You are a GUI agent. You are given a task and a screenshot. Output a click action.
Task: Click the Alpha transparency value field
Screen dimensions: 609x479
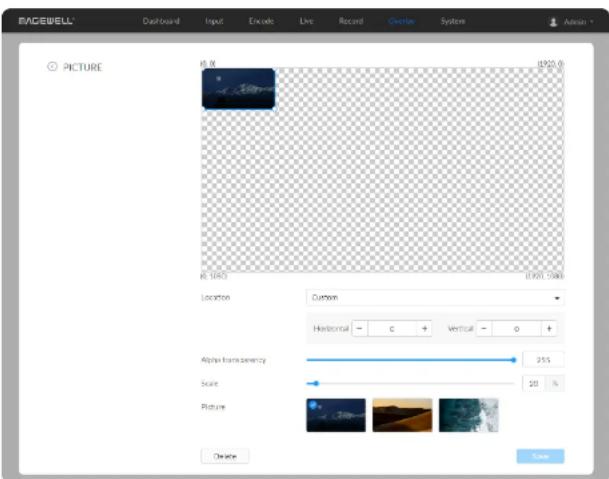[x=543, y=360]
